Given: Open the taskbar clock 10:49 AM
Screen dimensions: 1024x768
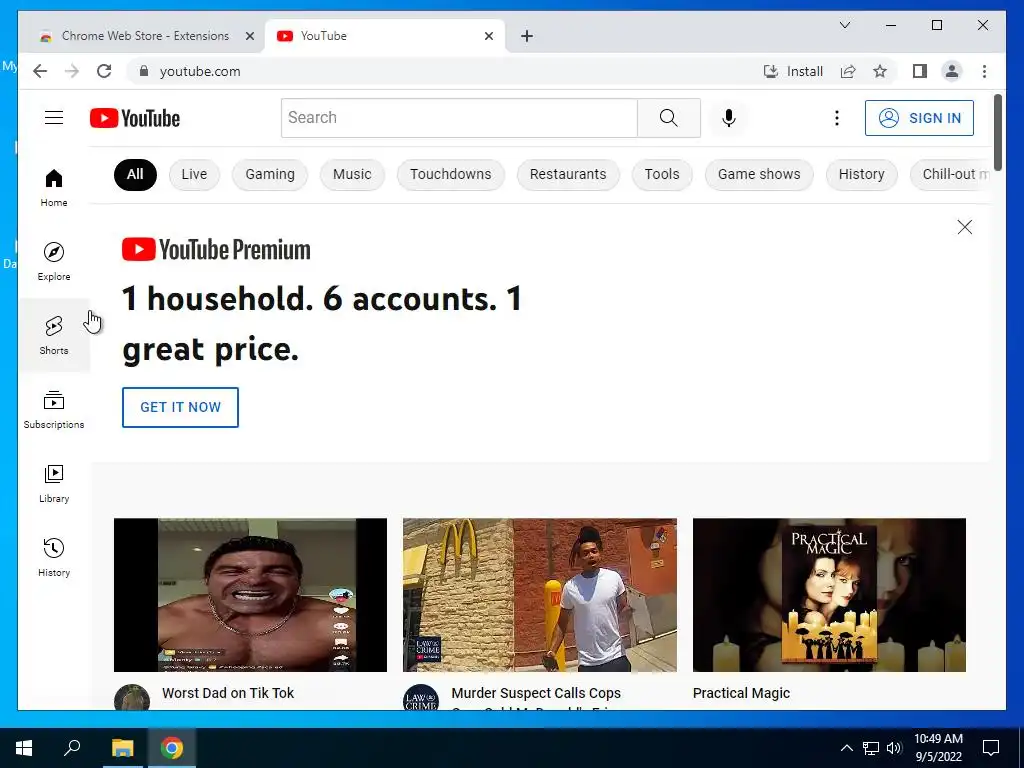Looking at the screenshot, I should [938, 748].
